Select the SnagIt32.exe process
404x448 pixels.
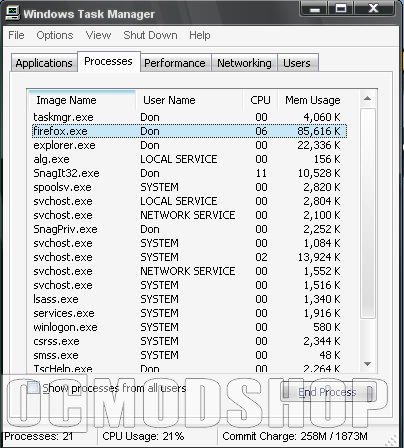click(189, 173)
